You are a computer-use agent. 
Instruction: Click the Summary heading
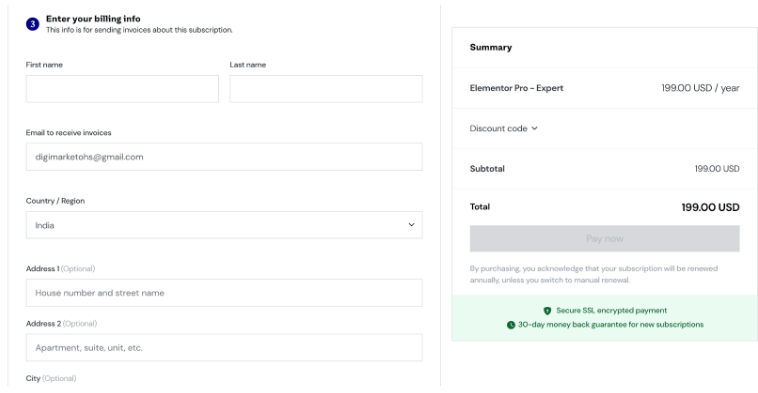(491, 47)
